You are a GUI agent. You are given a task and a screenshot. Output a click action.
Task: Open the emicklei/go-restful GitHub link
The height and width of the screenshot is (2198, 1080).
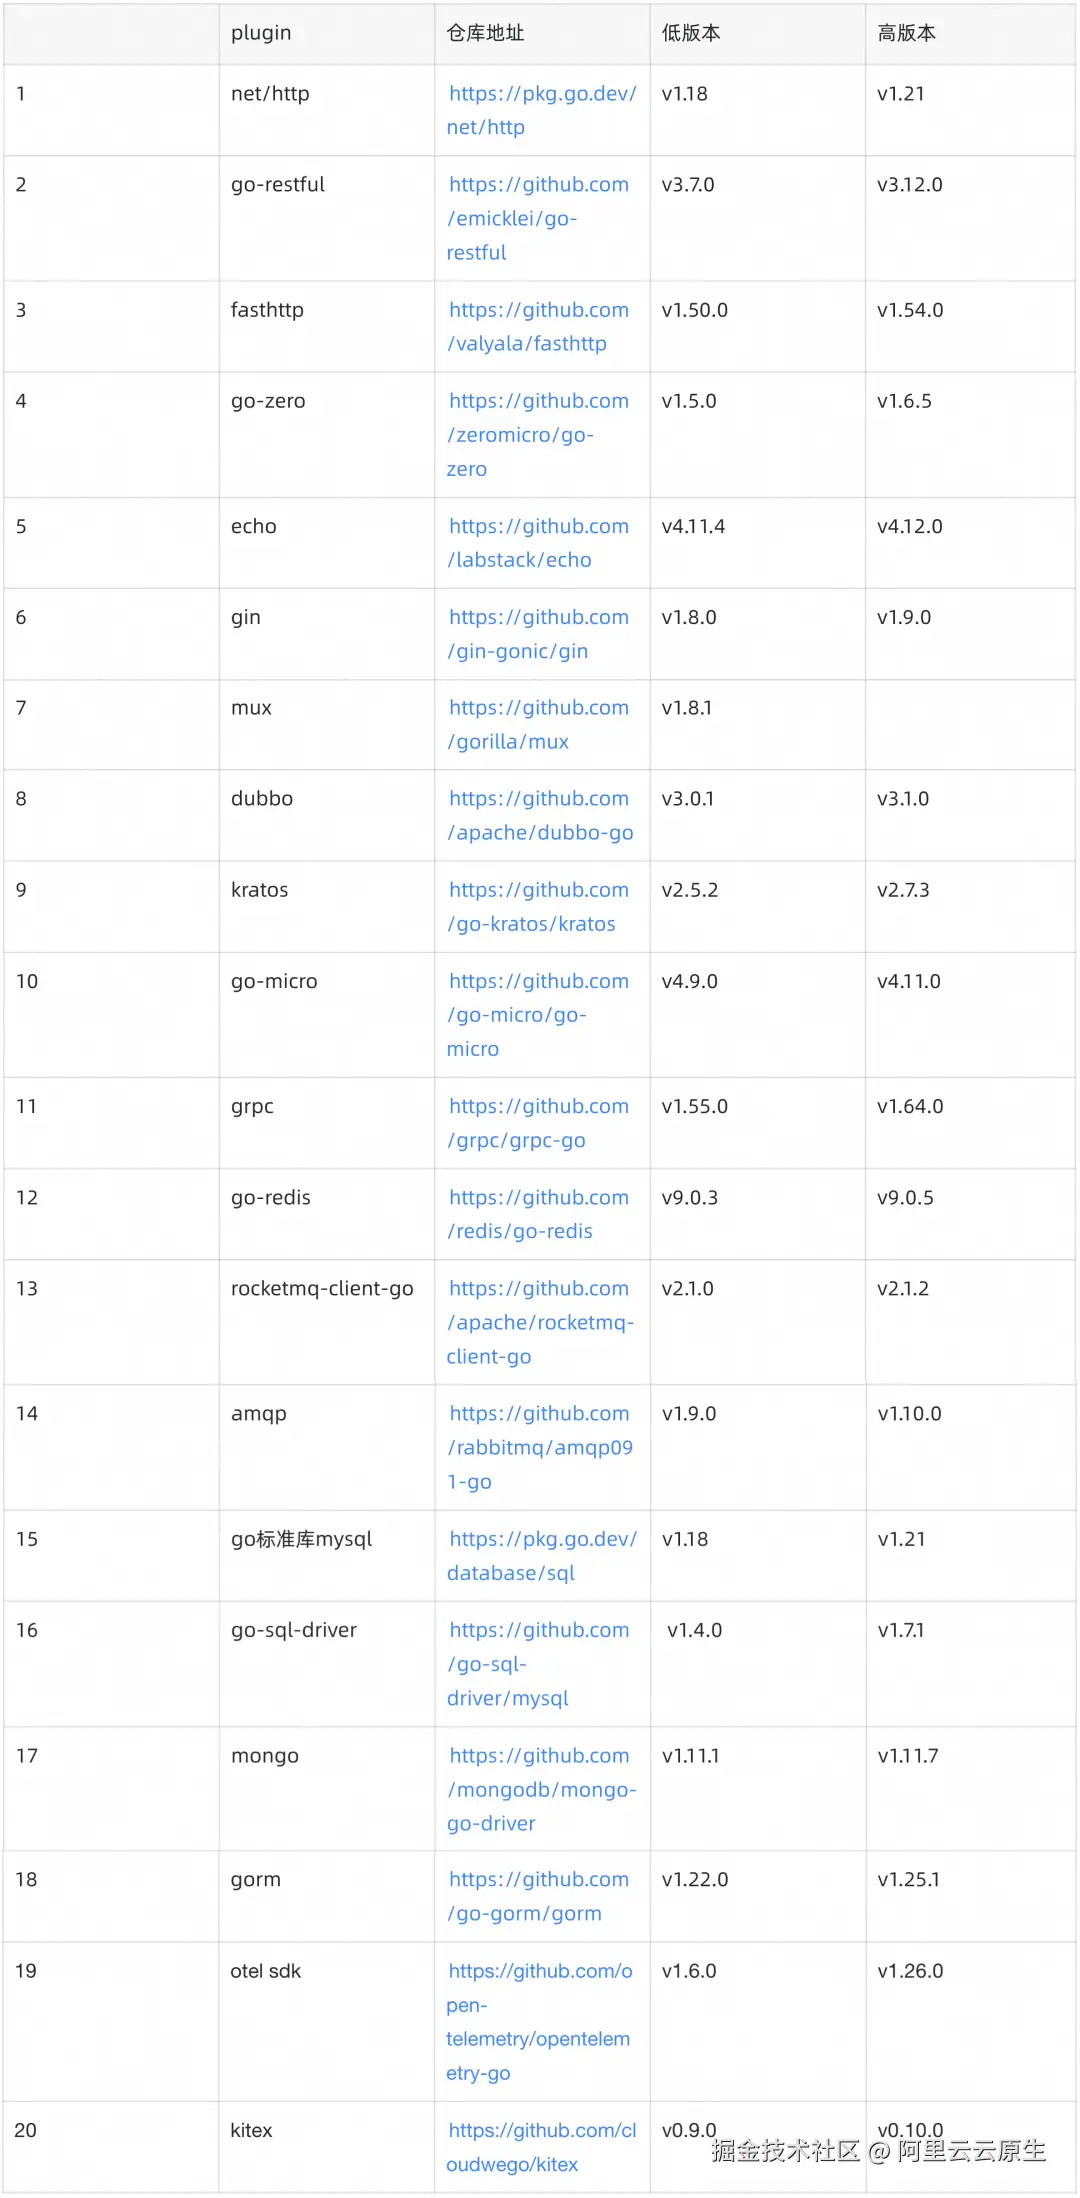(x=538, y=218)
